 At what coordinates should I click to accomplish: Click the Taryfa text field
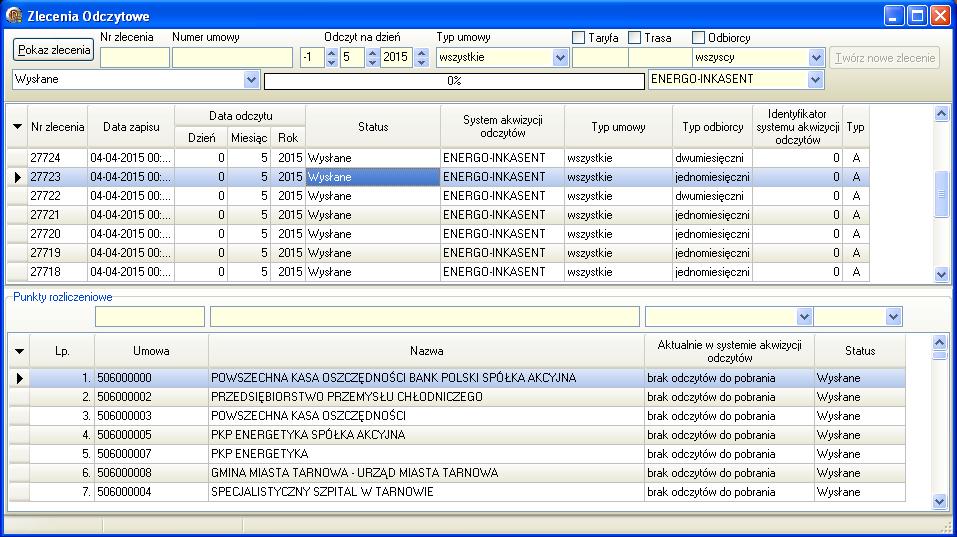(x=600, y=58)
